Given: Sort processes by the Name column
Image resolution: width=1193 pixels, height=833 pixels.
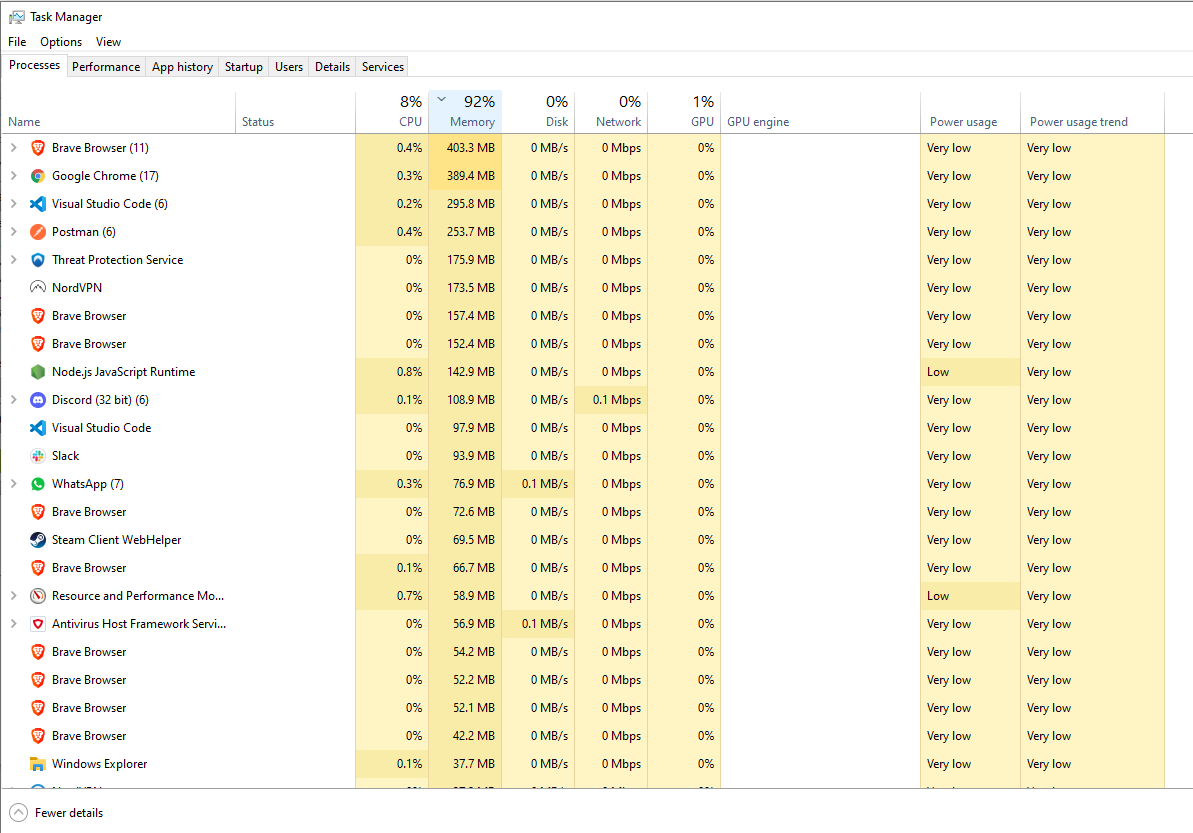Looking at the screenshot, I should tap(119, 113).
